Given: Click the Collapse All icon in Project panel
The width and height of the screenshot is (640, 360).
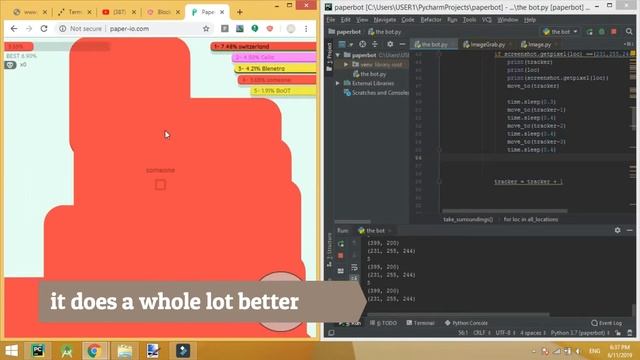Looking at the screenshot, I should point(375,44).
